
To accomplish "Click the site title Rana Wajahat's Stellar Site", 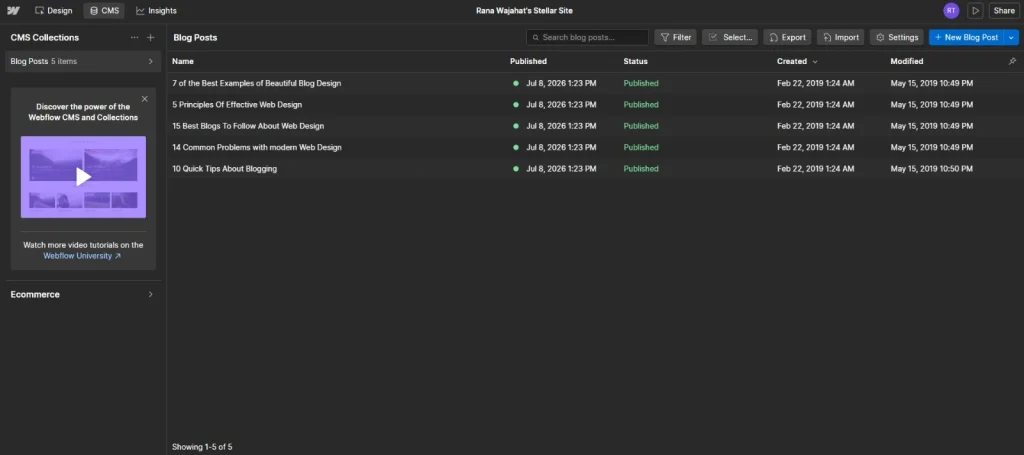I will 524,10.
